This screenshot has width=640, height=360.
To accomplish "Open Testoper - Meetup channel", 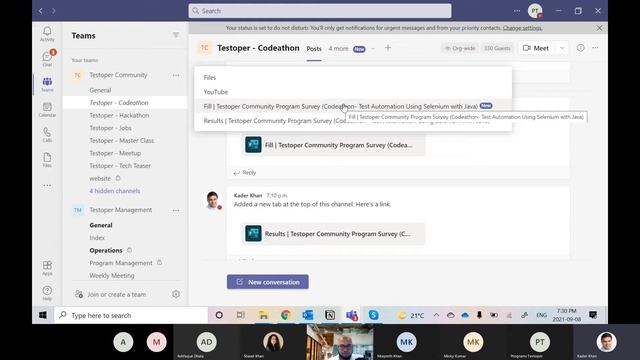I will [115, 153].
